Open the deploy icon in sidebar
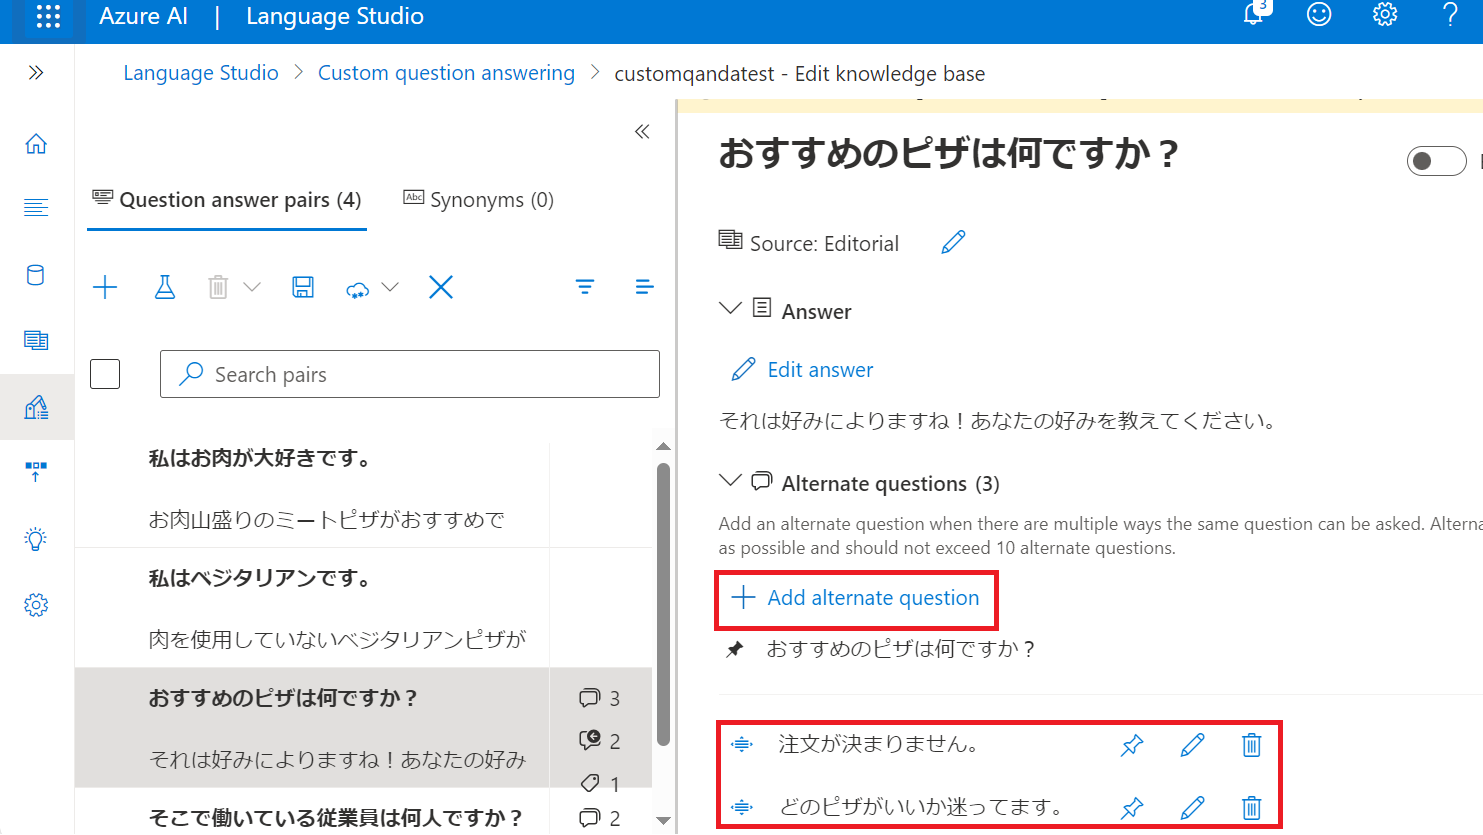This screenshot has width=1483, height=835. [x=36, y=471]
